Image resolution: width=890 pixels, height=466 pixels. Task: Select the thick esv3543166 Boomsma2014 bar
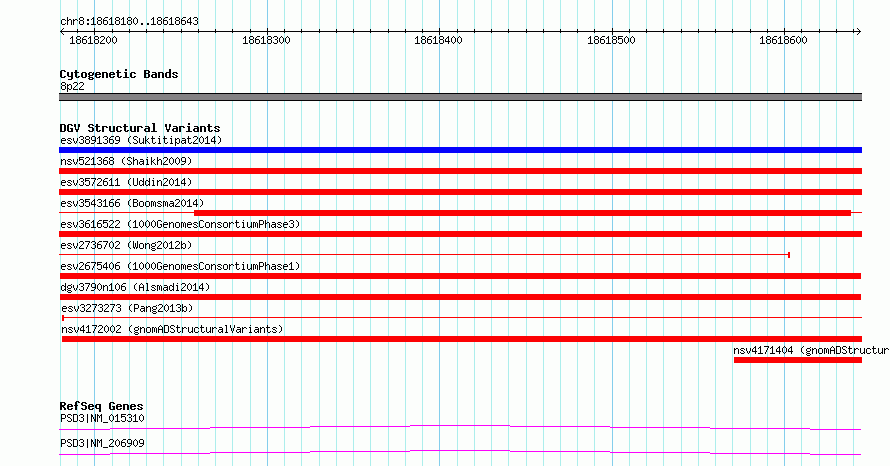pos(522,213)
